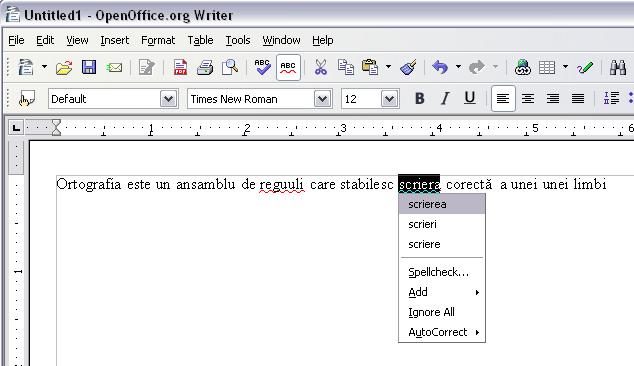Image resolution: width=634 pixels, height=366 pixels.
Task: Select Align Right
Action: [553, 98]
